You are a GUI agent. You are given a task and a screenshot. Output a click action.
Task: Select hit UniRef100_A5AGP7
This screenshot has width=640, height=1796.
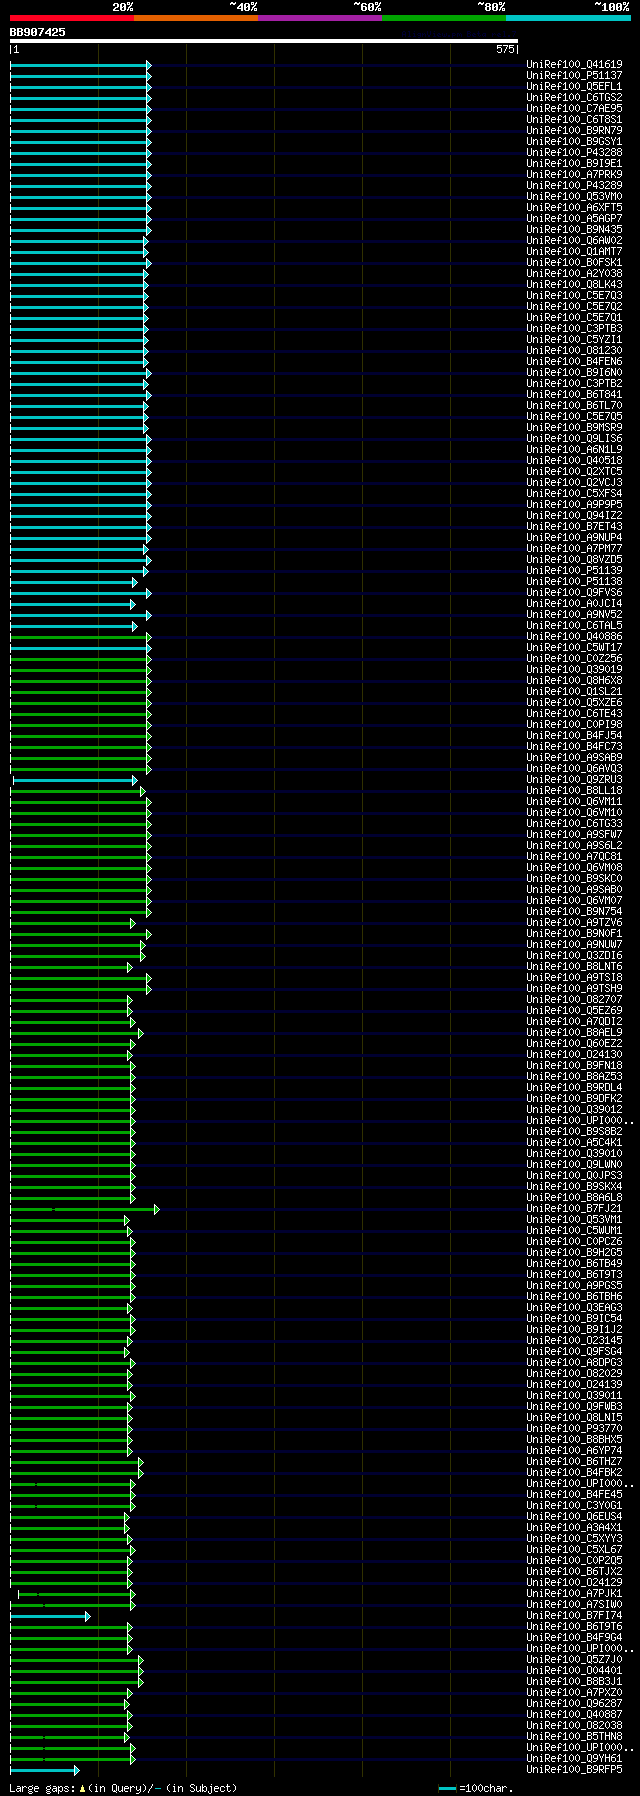(574, 219)
